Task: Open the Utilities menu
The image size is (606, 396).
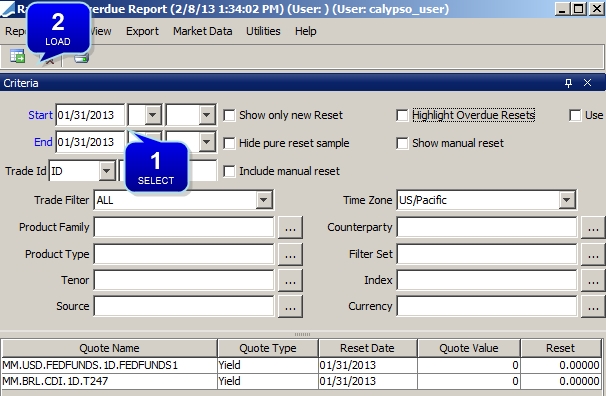Action: coord(263,31)
